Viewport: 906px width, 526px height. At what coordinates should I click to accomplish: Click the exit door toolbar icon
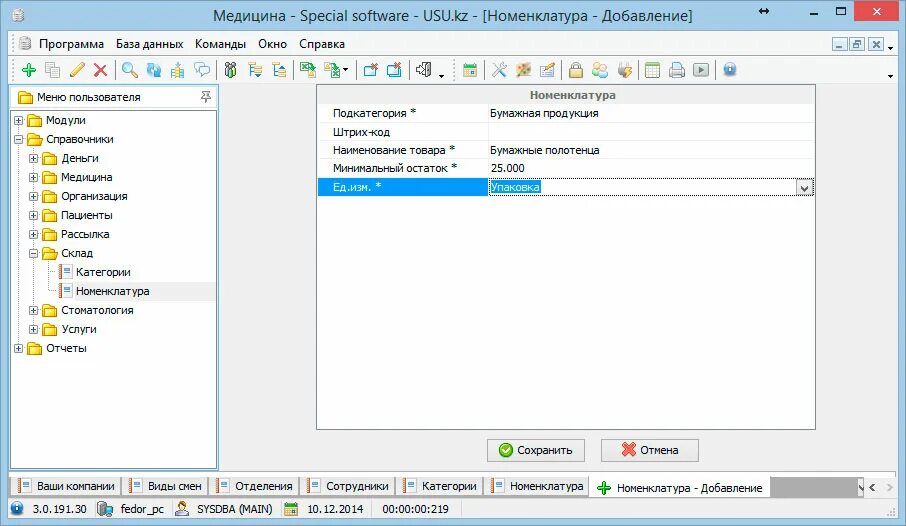point(424,71)
